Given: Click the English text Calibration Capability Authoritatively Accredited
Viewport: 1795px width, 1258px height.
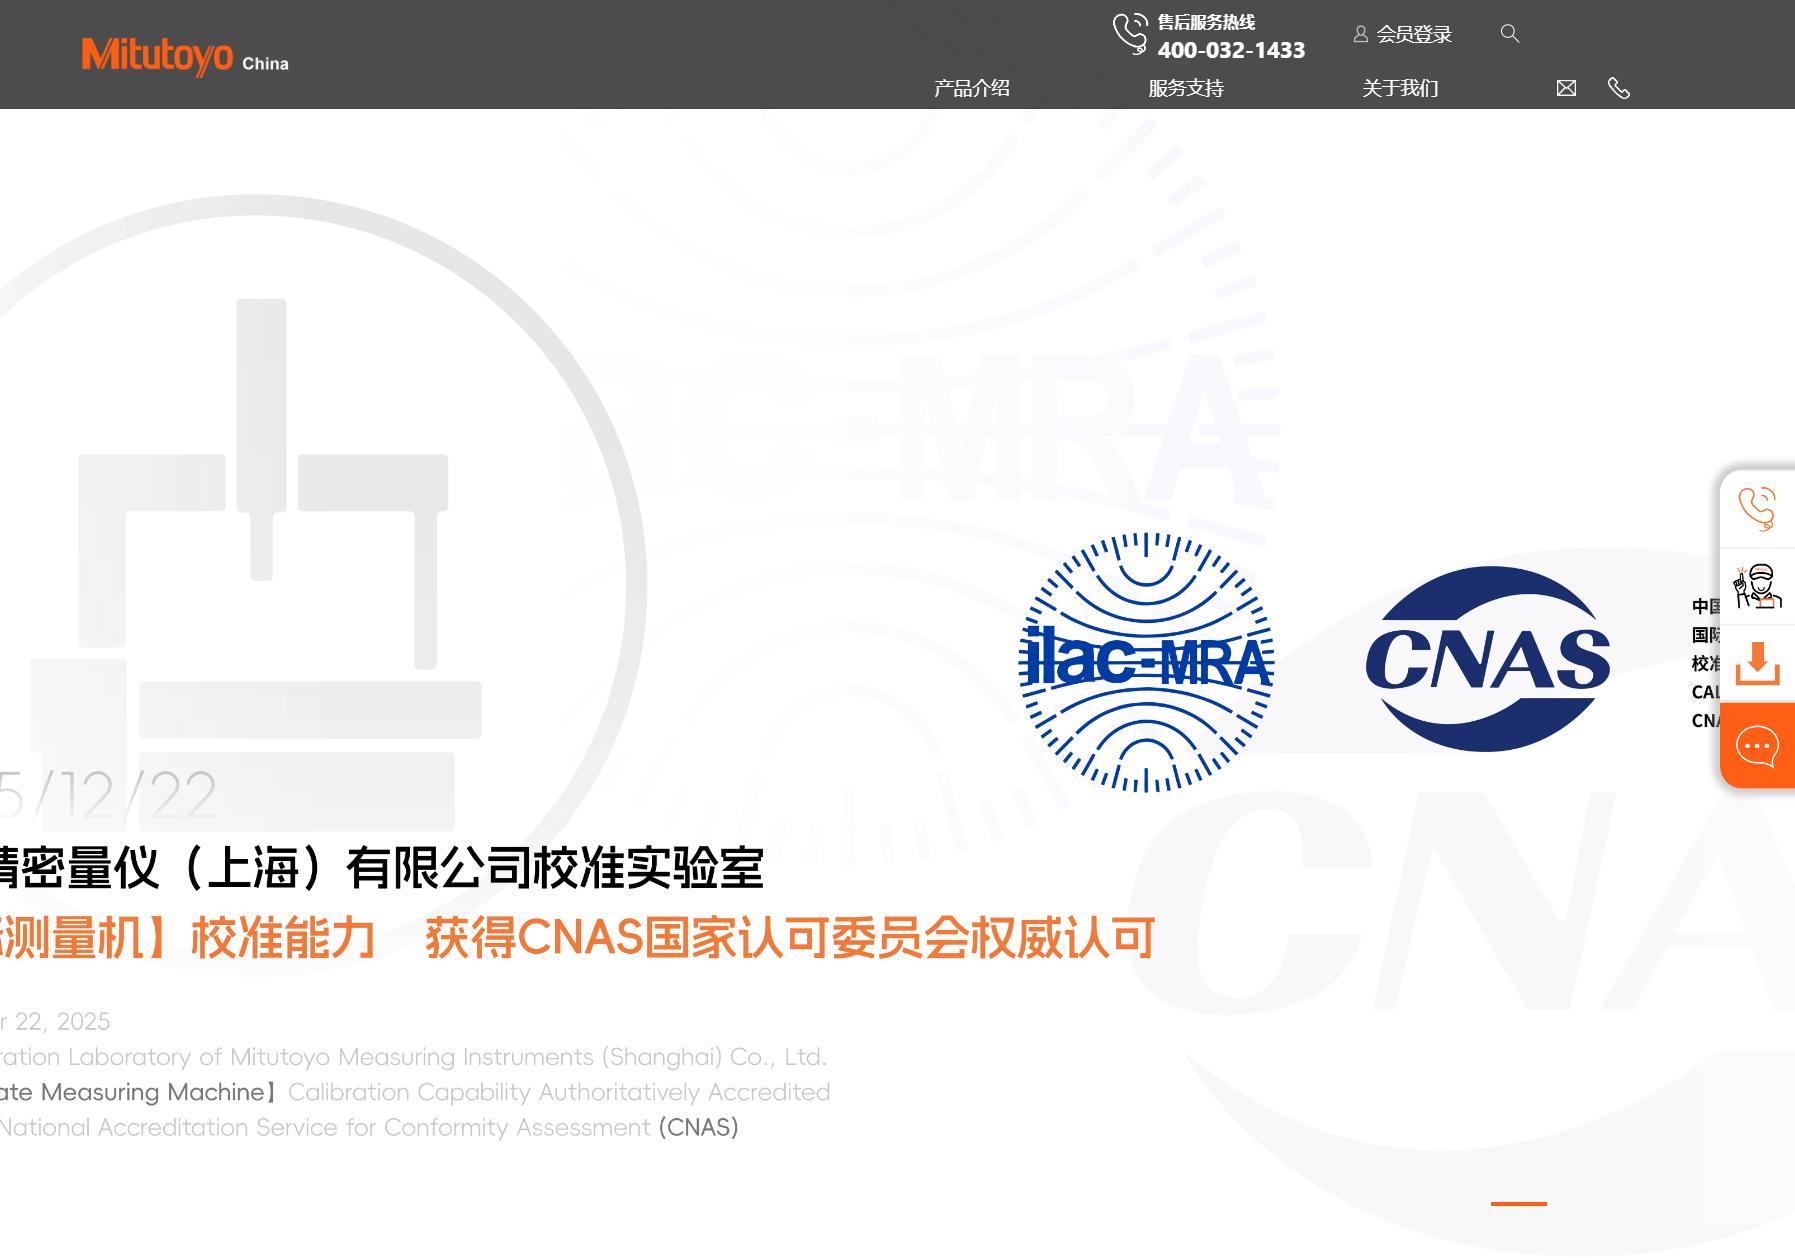Looking at the screenshot, I should [559, 1092].
